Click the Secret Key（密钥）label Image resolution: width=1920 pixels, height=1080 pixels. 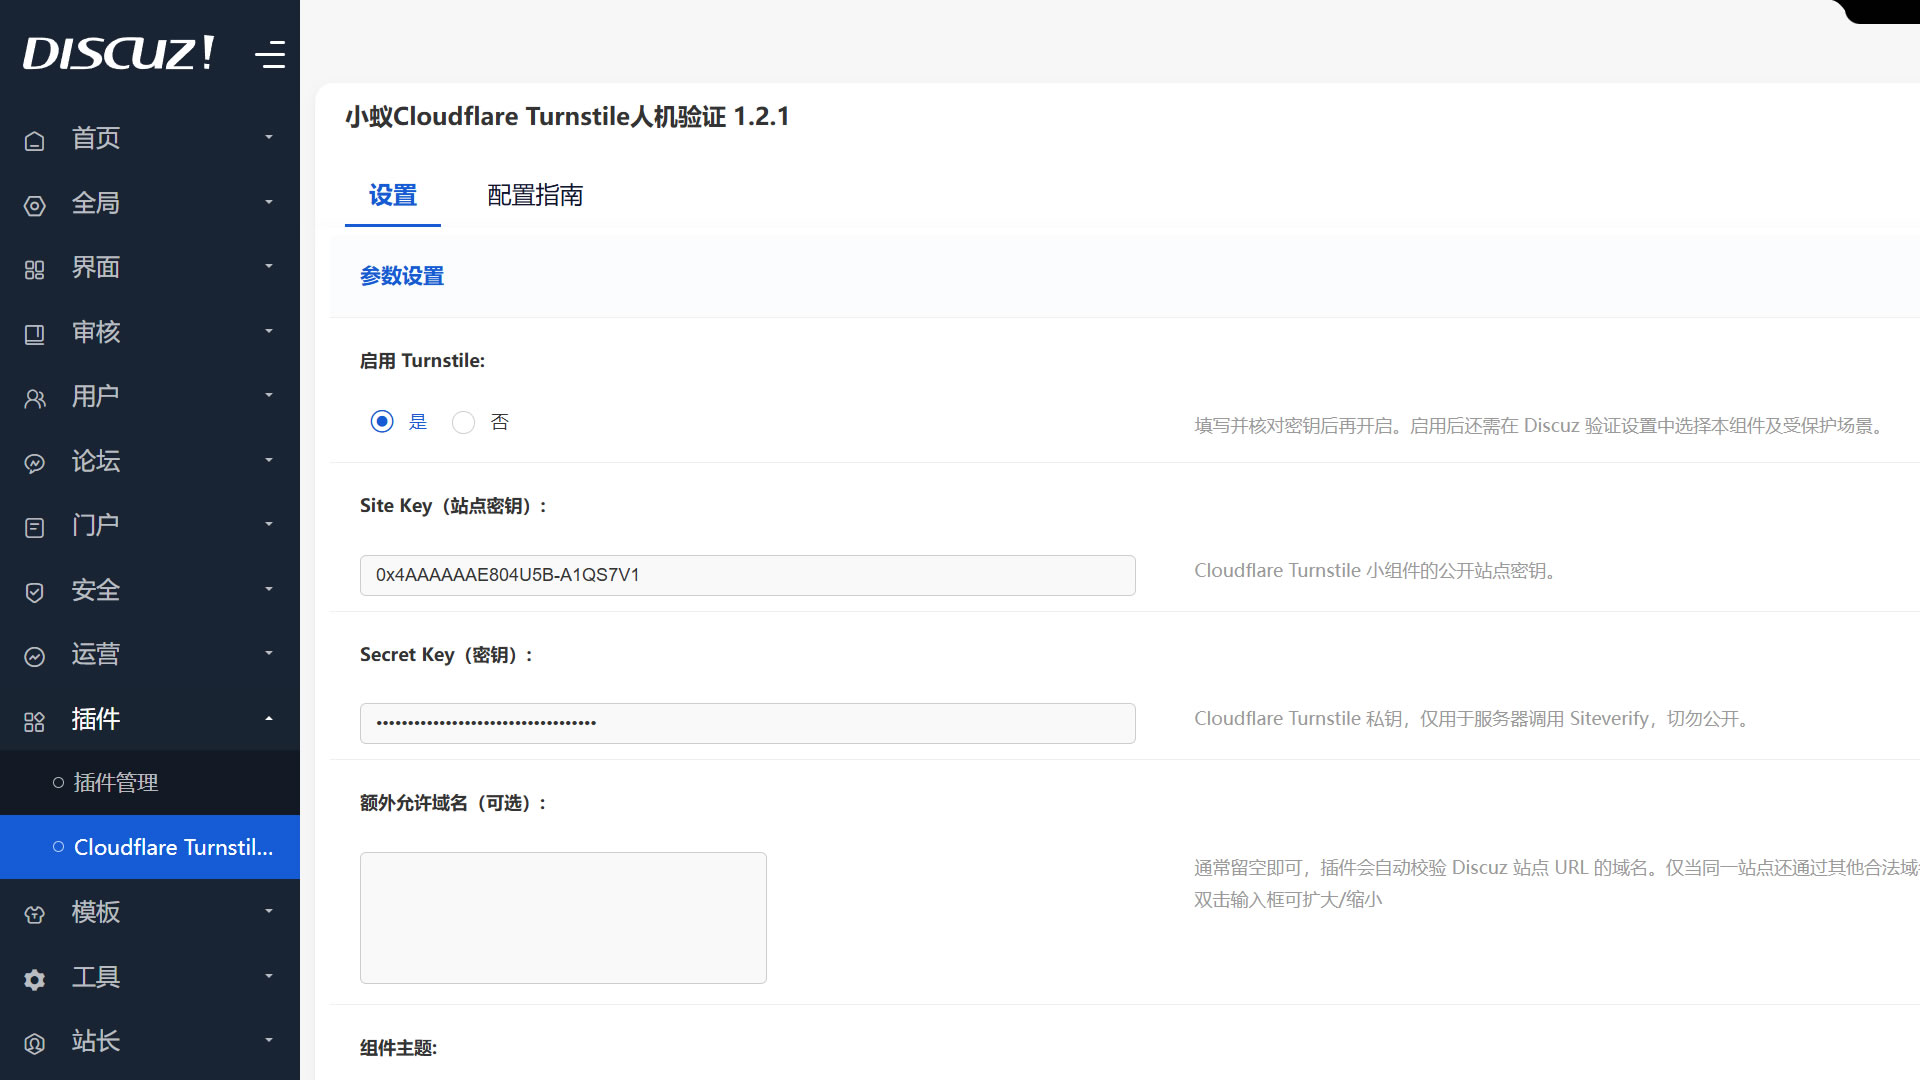(x=446, y=655)
